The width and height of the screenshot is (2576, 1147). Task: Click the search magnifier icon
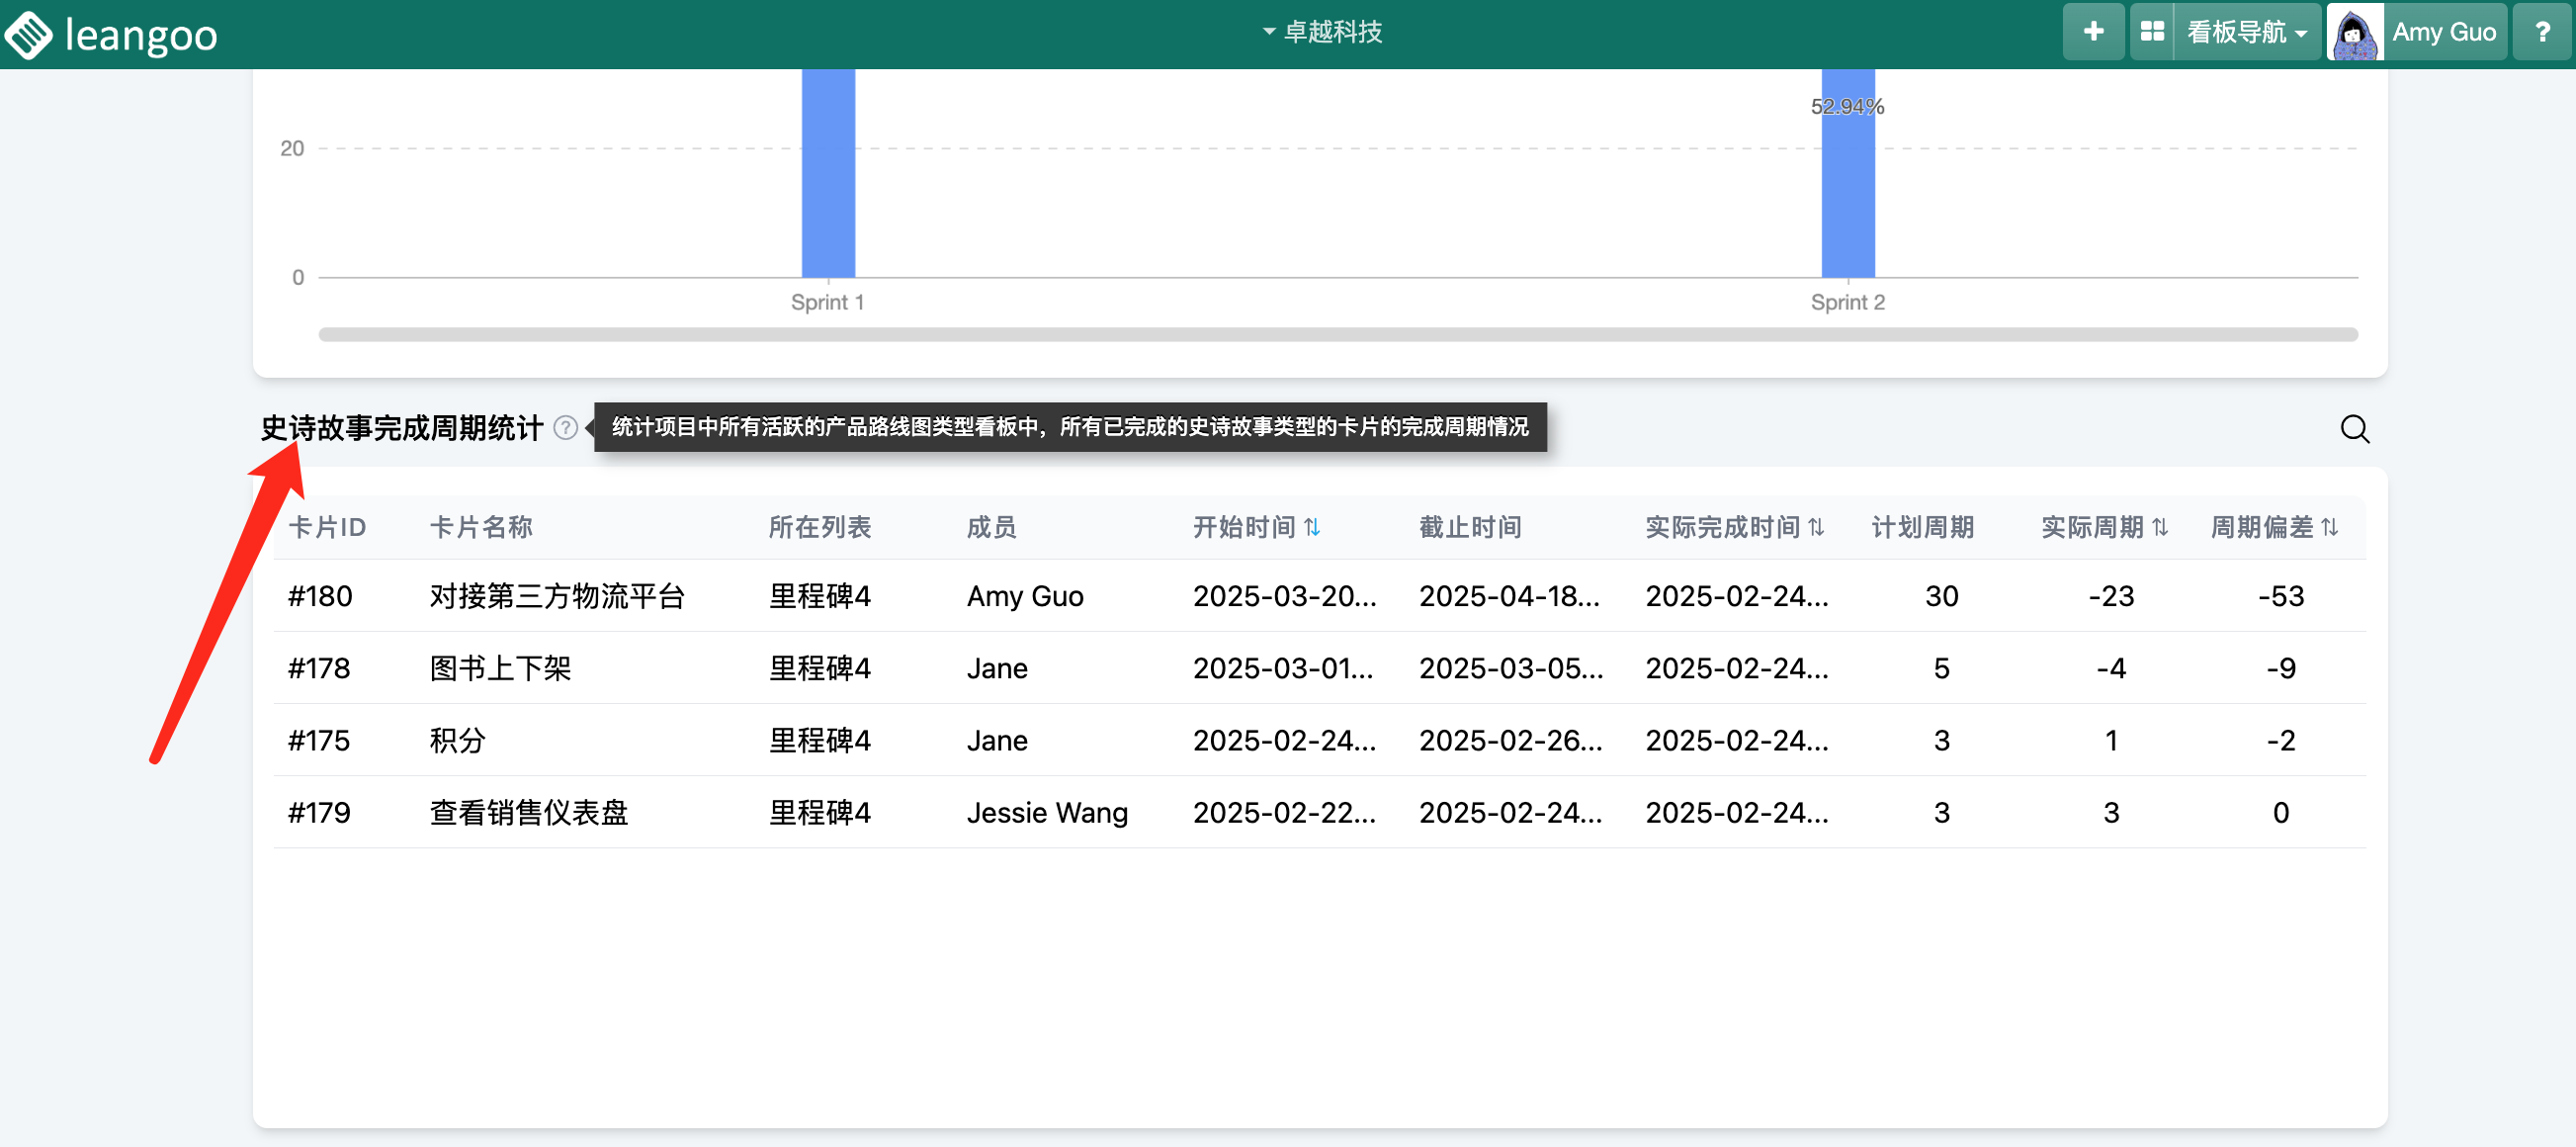pos(2354,429)
